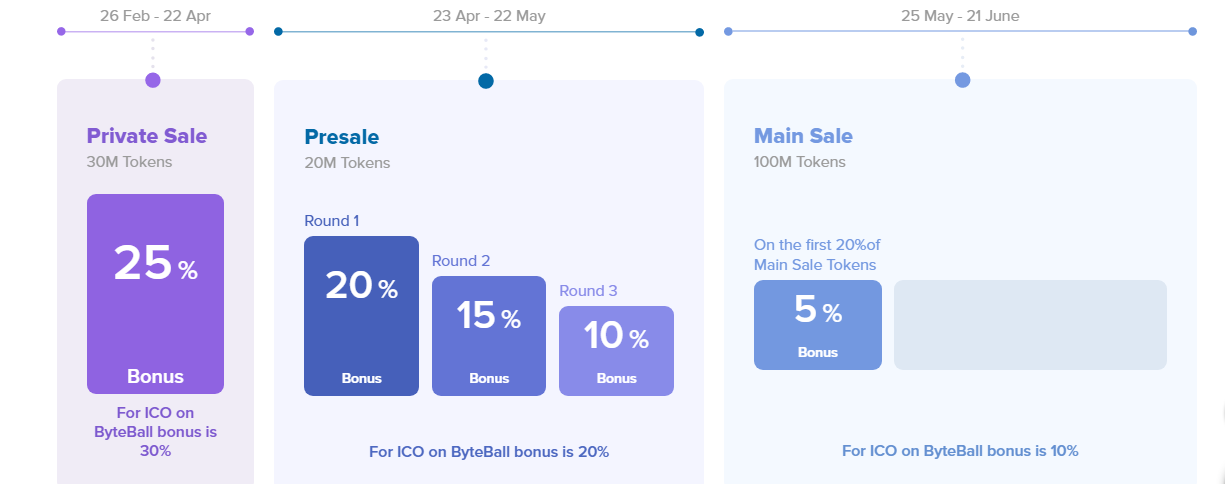Click the ByteBall bonus is 20% note
The image size is (1225, 484).
[x=489, y=451]
